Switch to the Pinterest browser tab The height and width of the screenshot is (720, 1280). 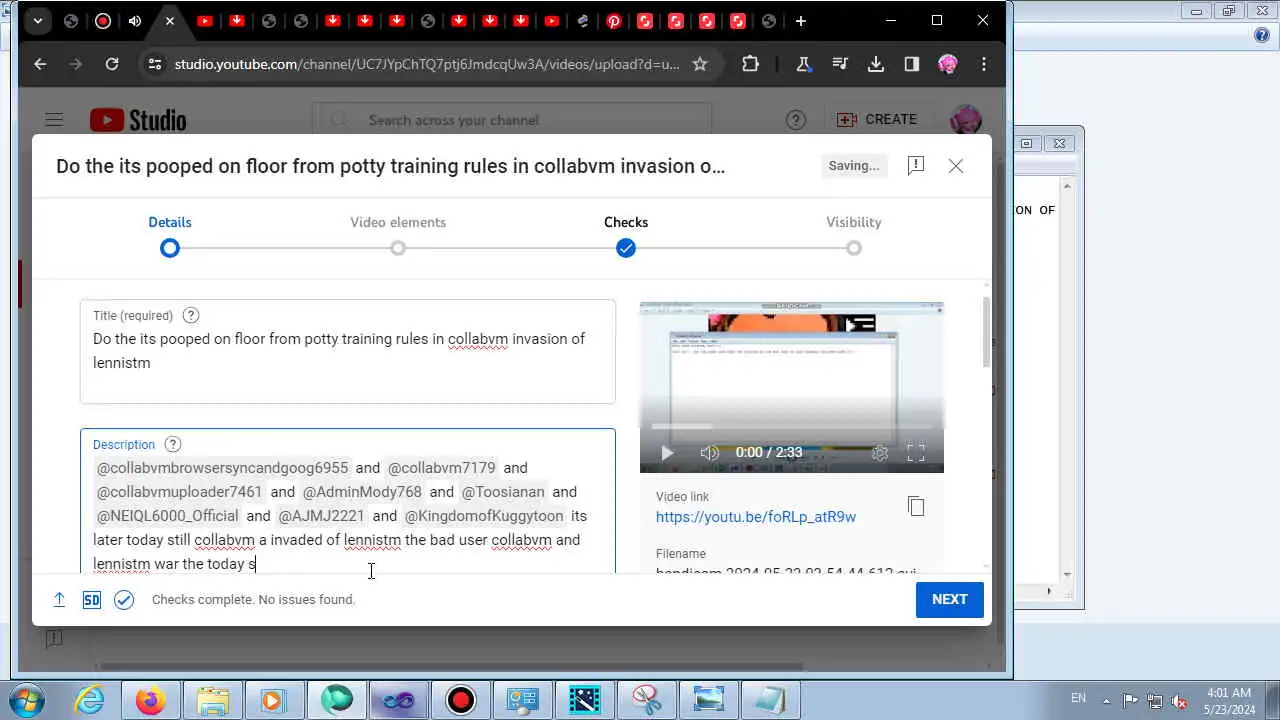pyautogui.click(x=614, y=21)
